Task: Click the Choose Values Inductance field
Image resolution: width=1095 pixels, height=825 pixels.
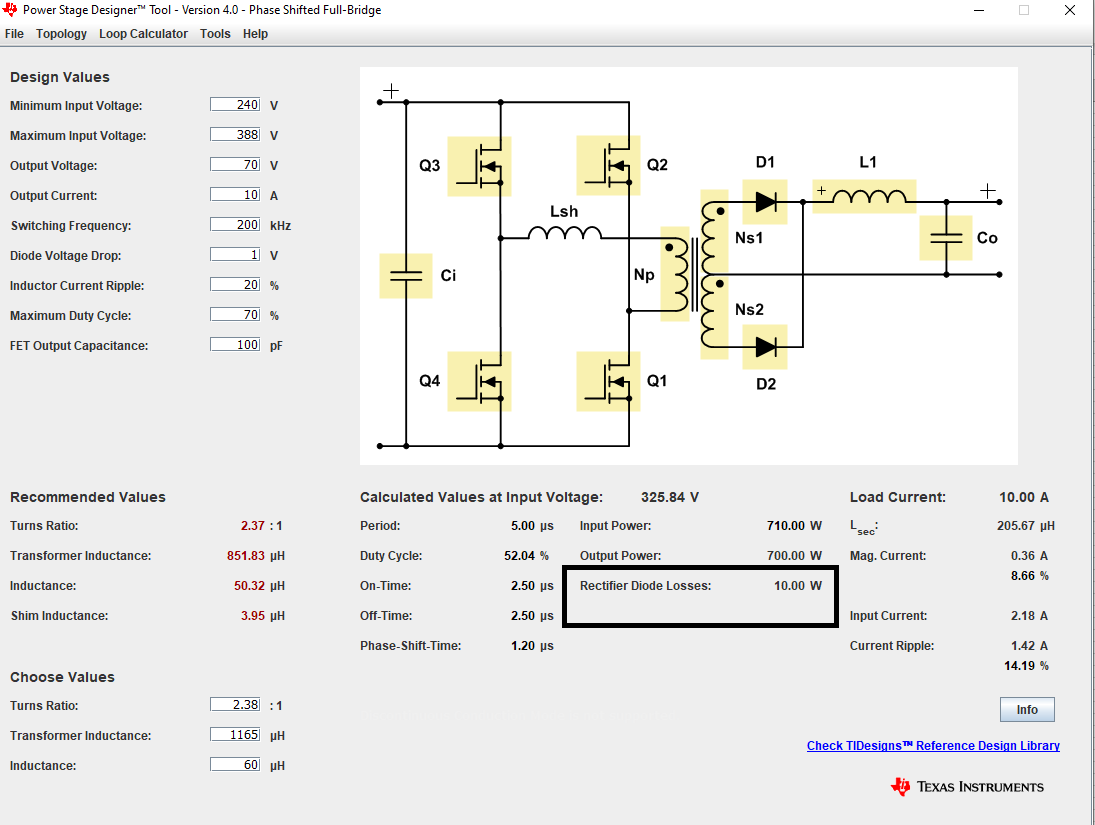Action: point(235,765)
